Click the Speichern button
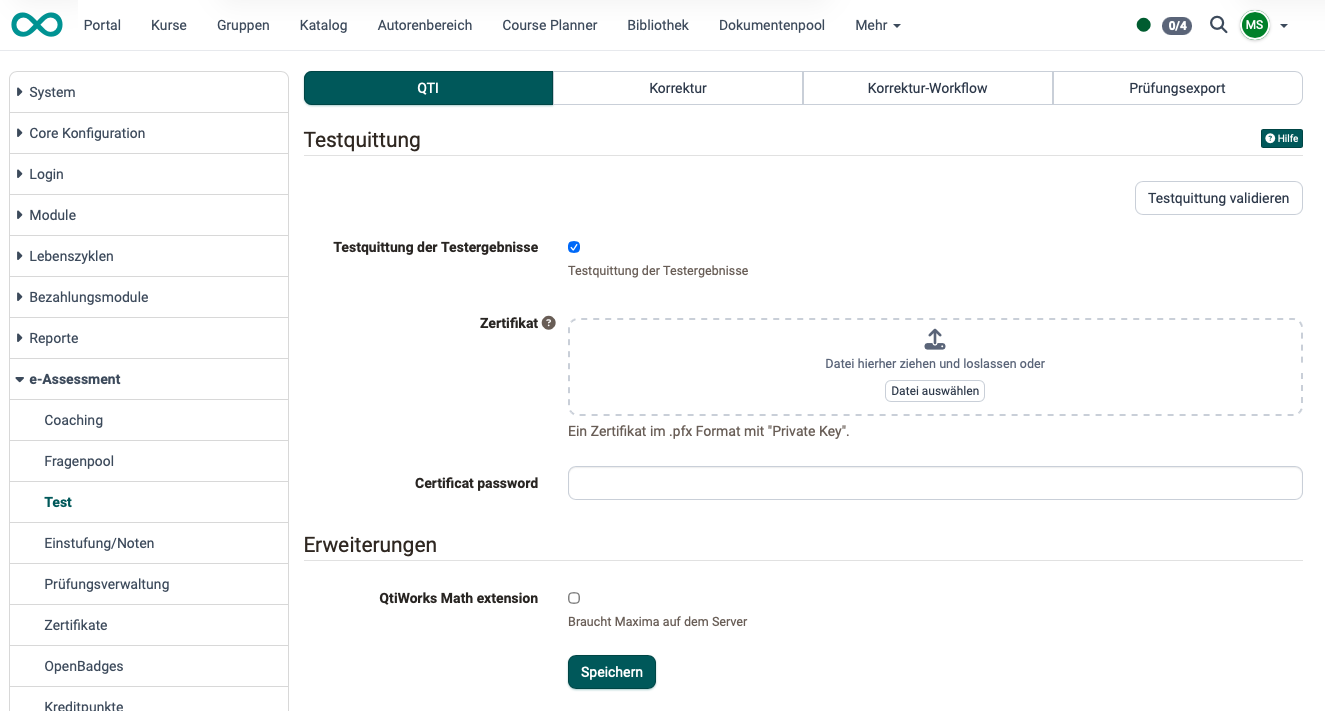This screenshot has width=1325, height=711. (611, 672)
